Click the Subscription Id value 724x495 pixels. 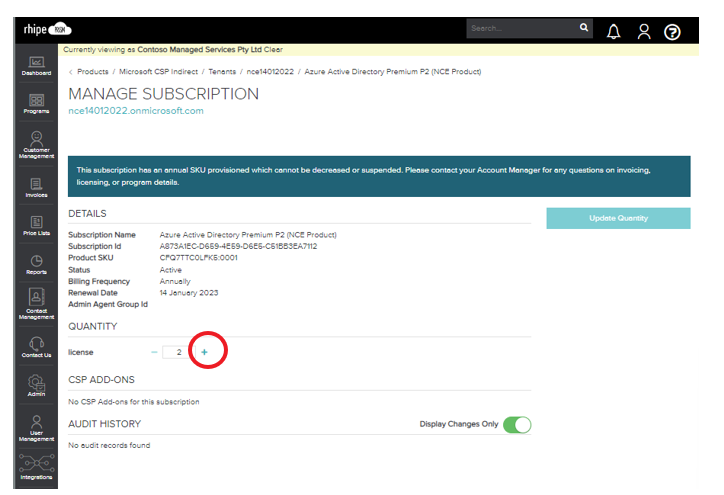point(238,246)
